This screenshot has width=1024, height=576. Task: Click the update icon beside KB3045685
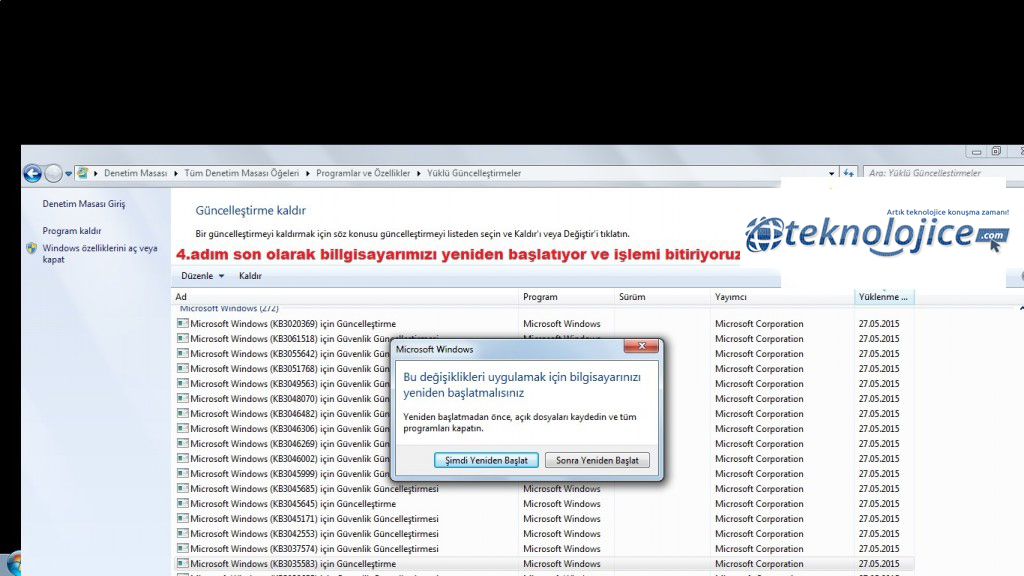pyautogui.click(x=183, y=488)
